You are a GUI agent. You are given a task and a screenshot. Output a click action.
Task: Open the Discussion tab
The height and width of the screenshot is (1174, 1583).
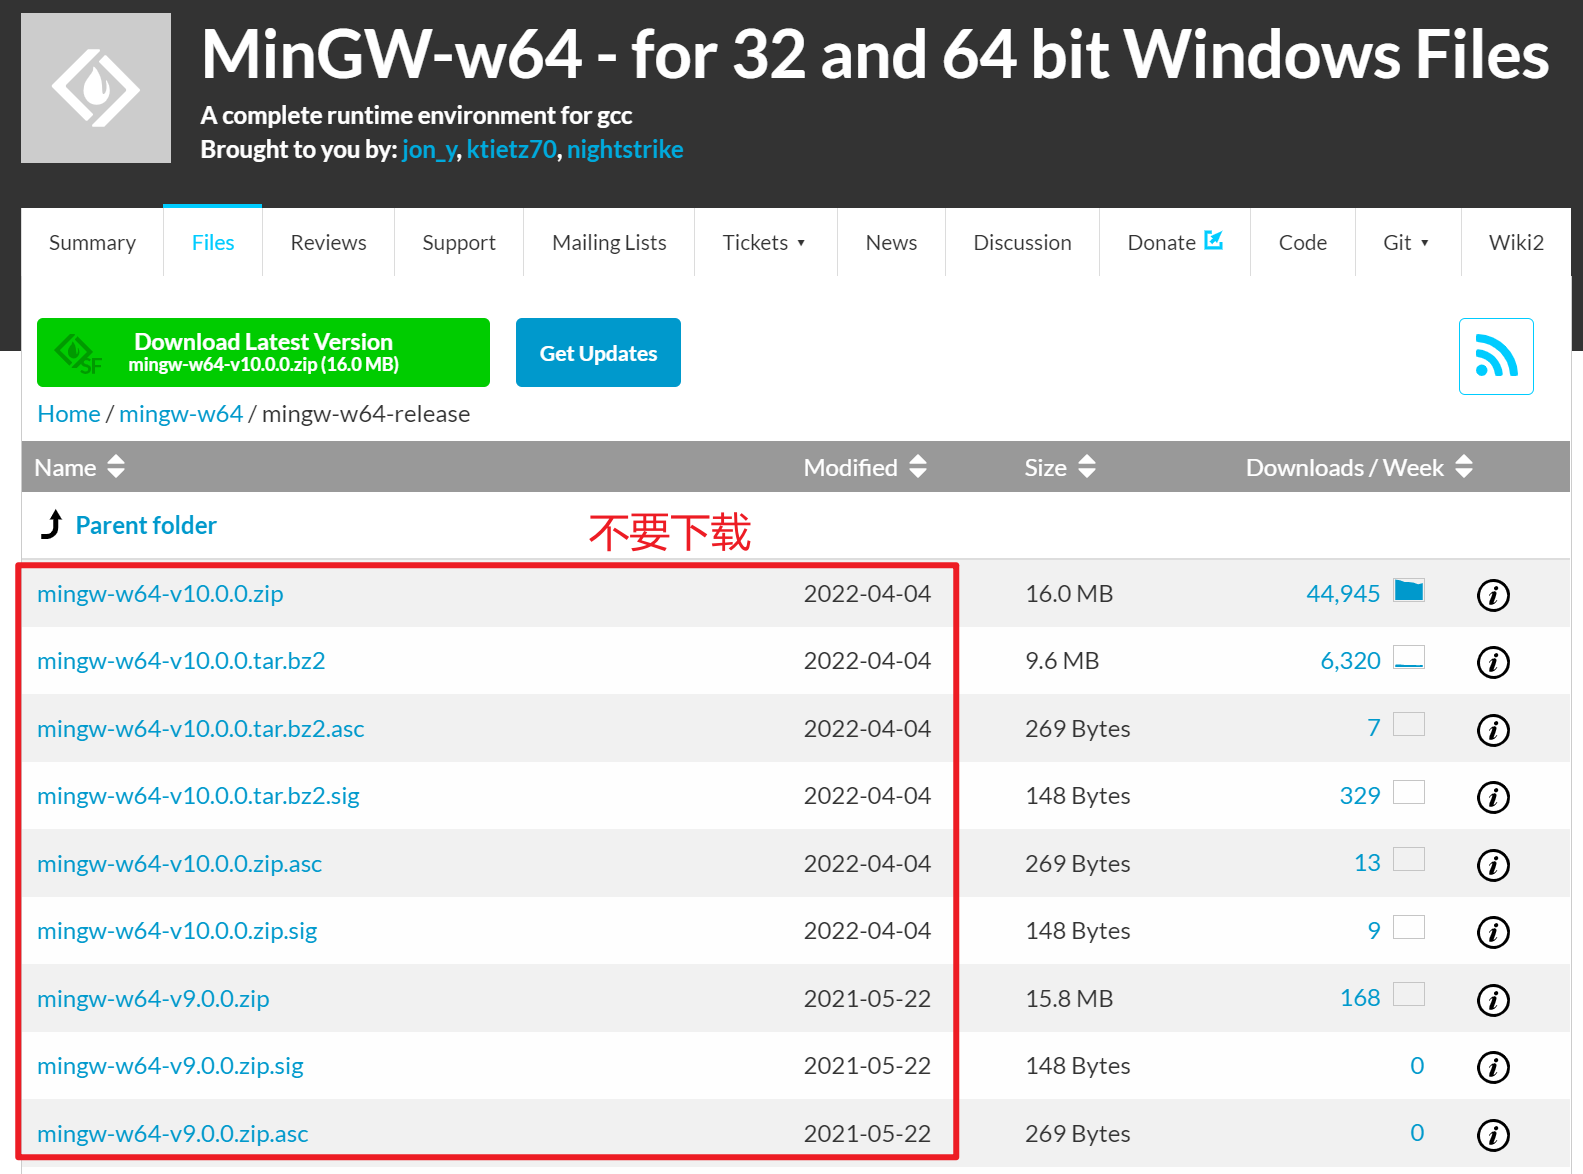click(x=1022, y=242)
